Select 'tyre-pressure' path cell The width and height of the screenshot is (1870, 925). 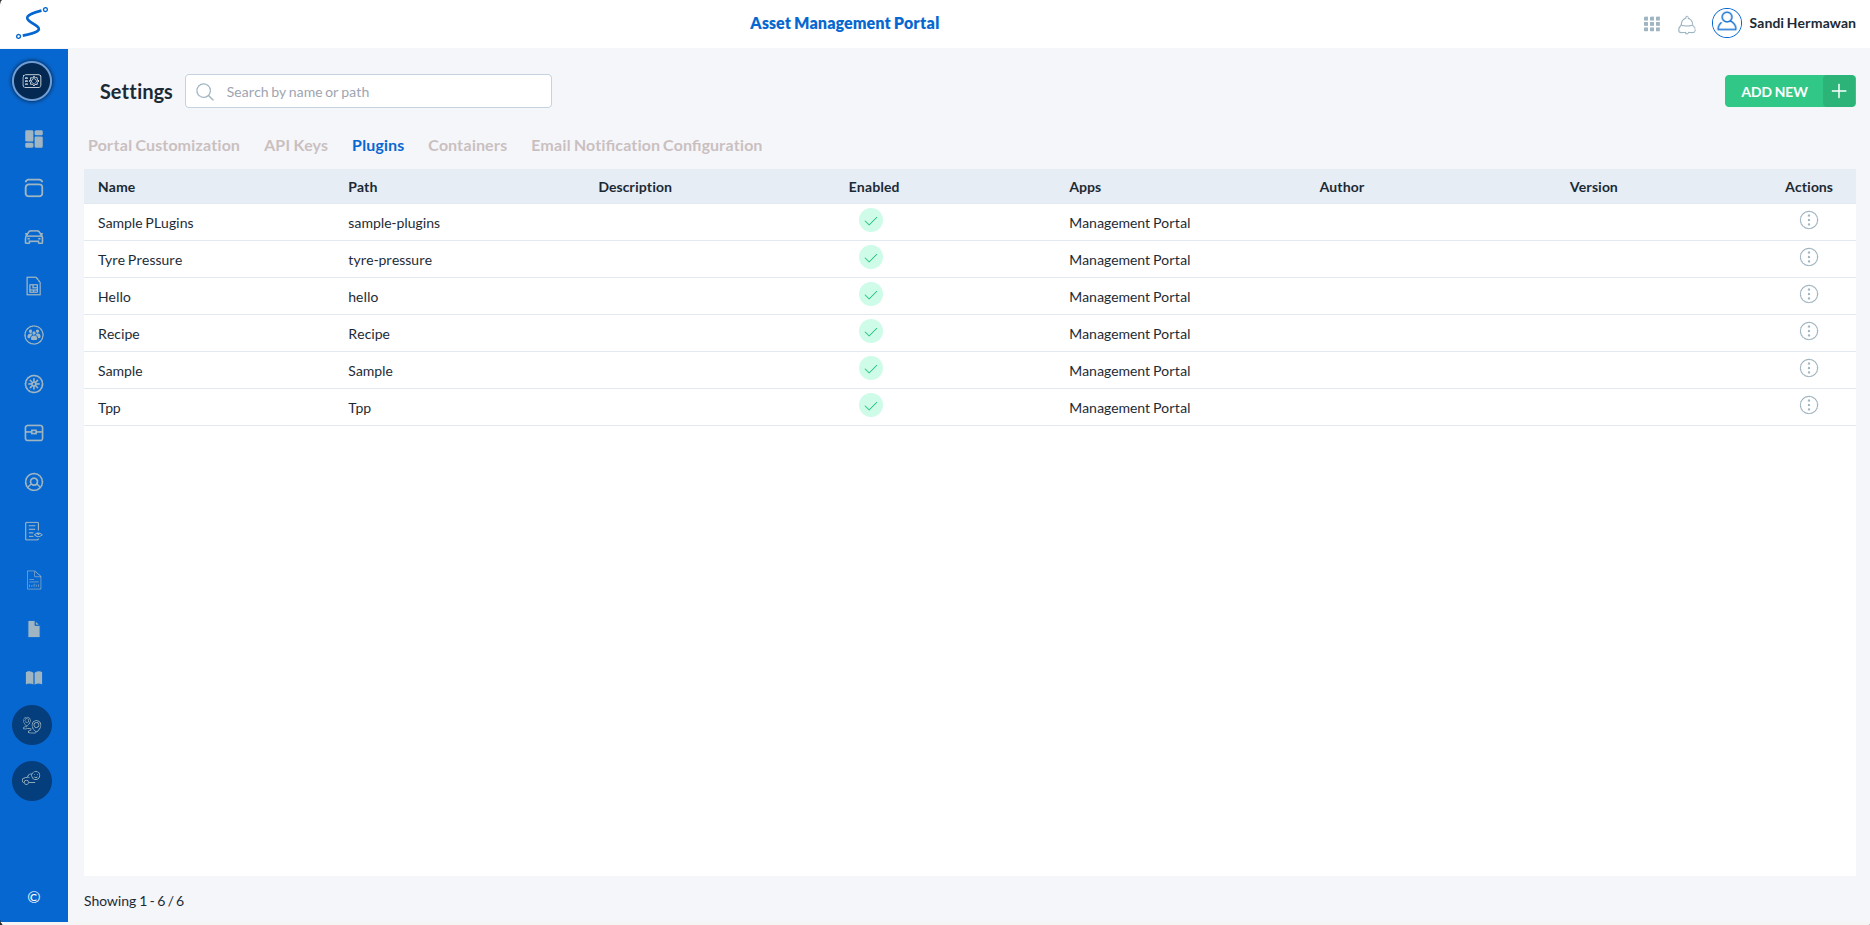click(390, 260)
